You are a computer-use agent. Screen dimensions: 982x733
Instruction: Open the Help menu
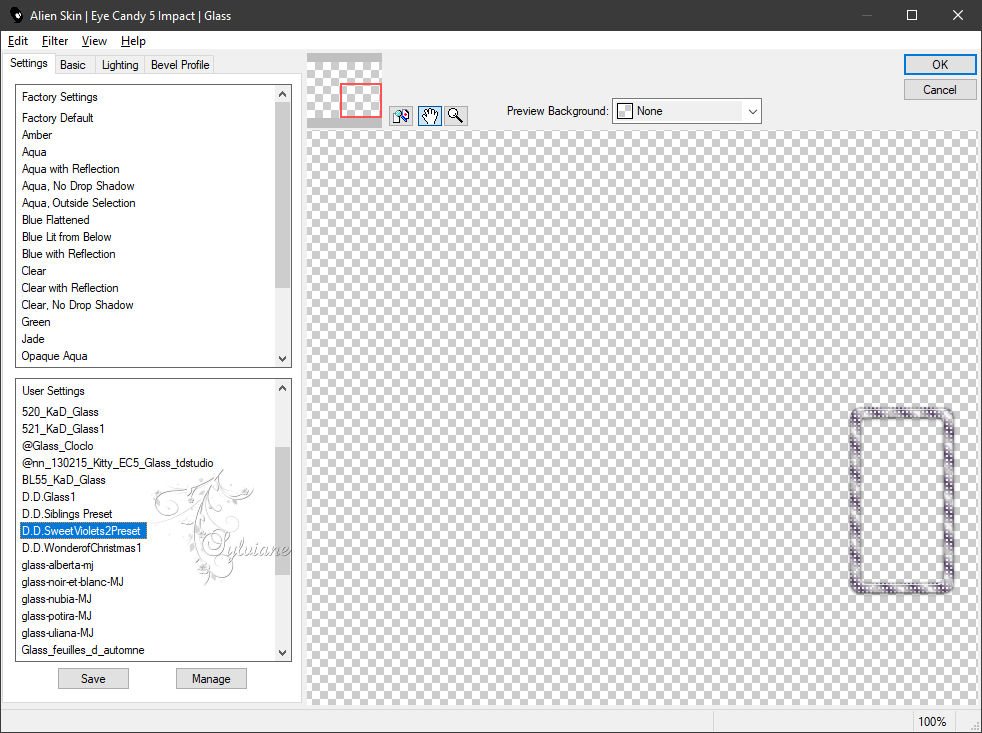coord(133,41)
